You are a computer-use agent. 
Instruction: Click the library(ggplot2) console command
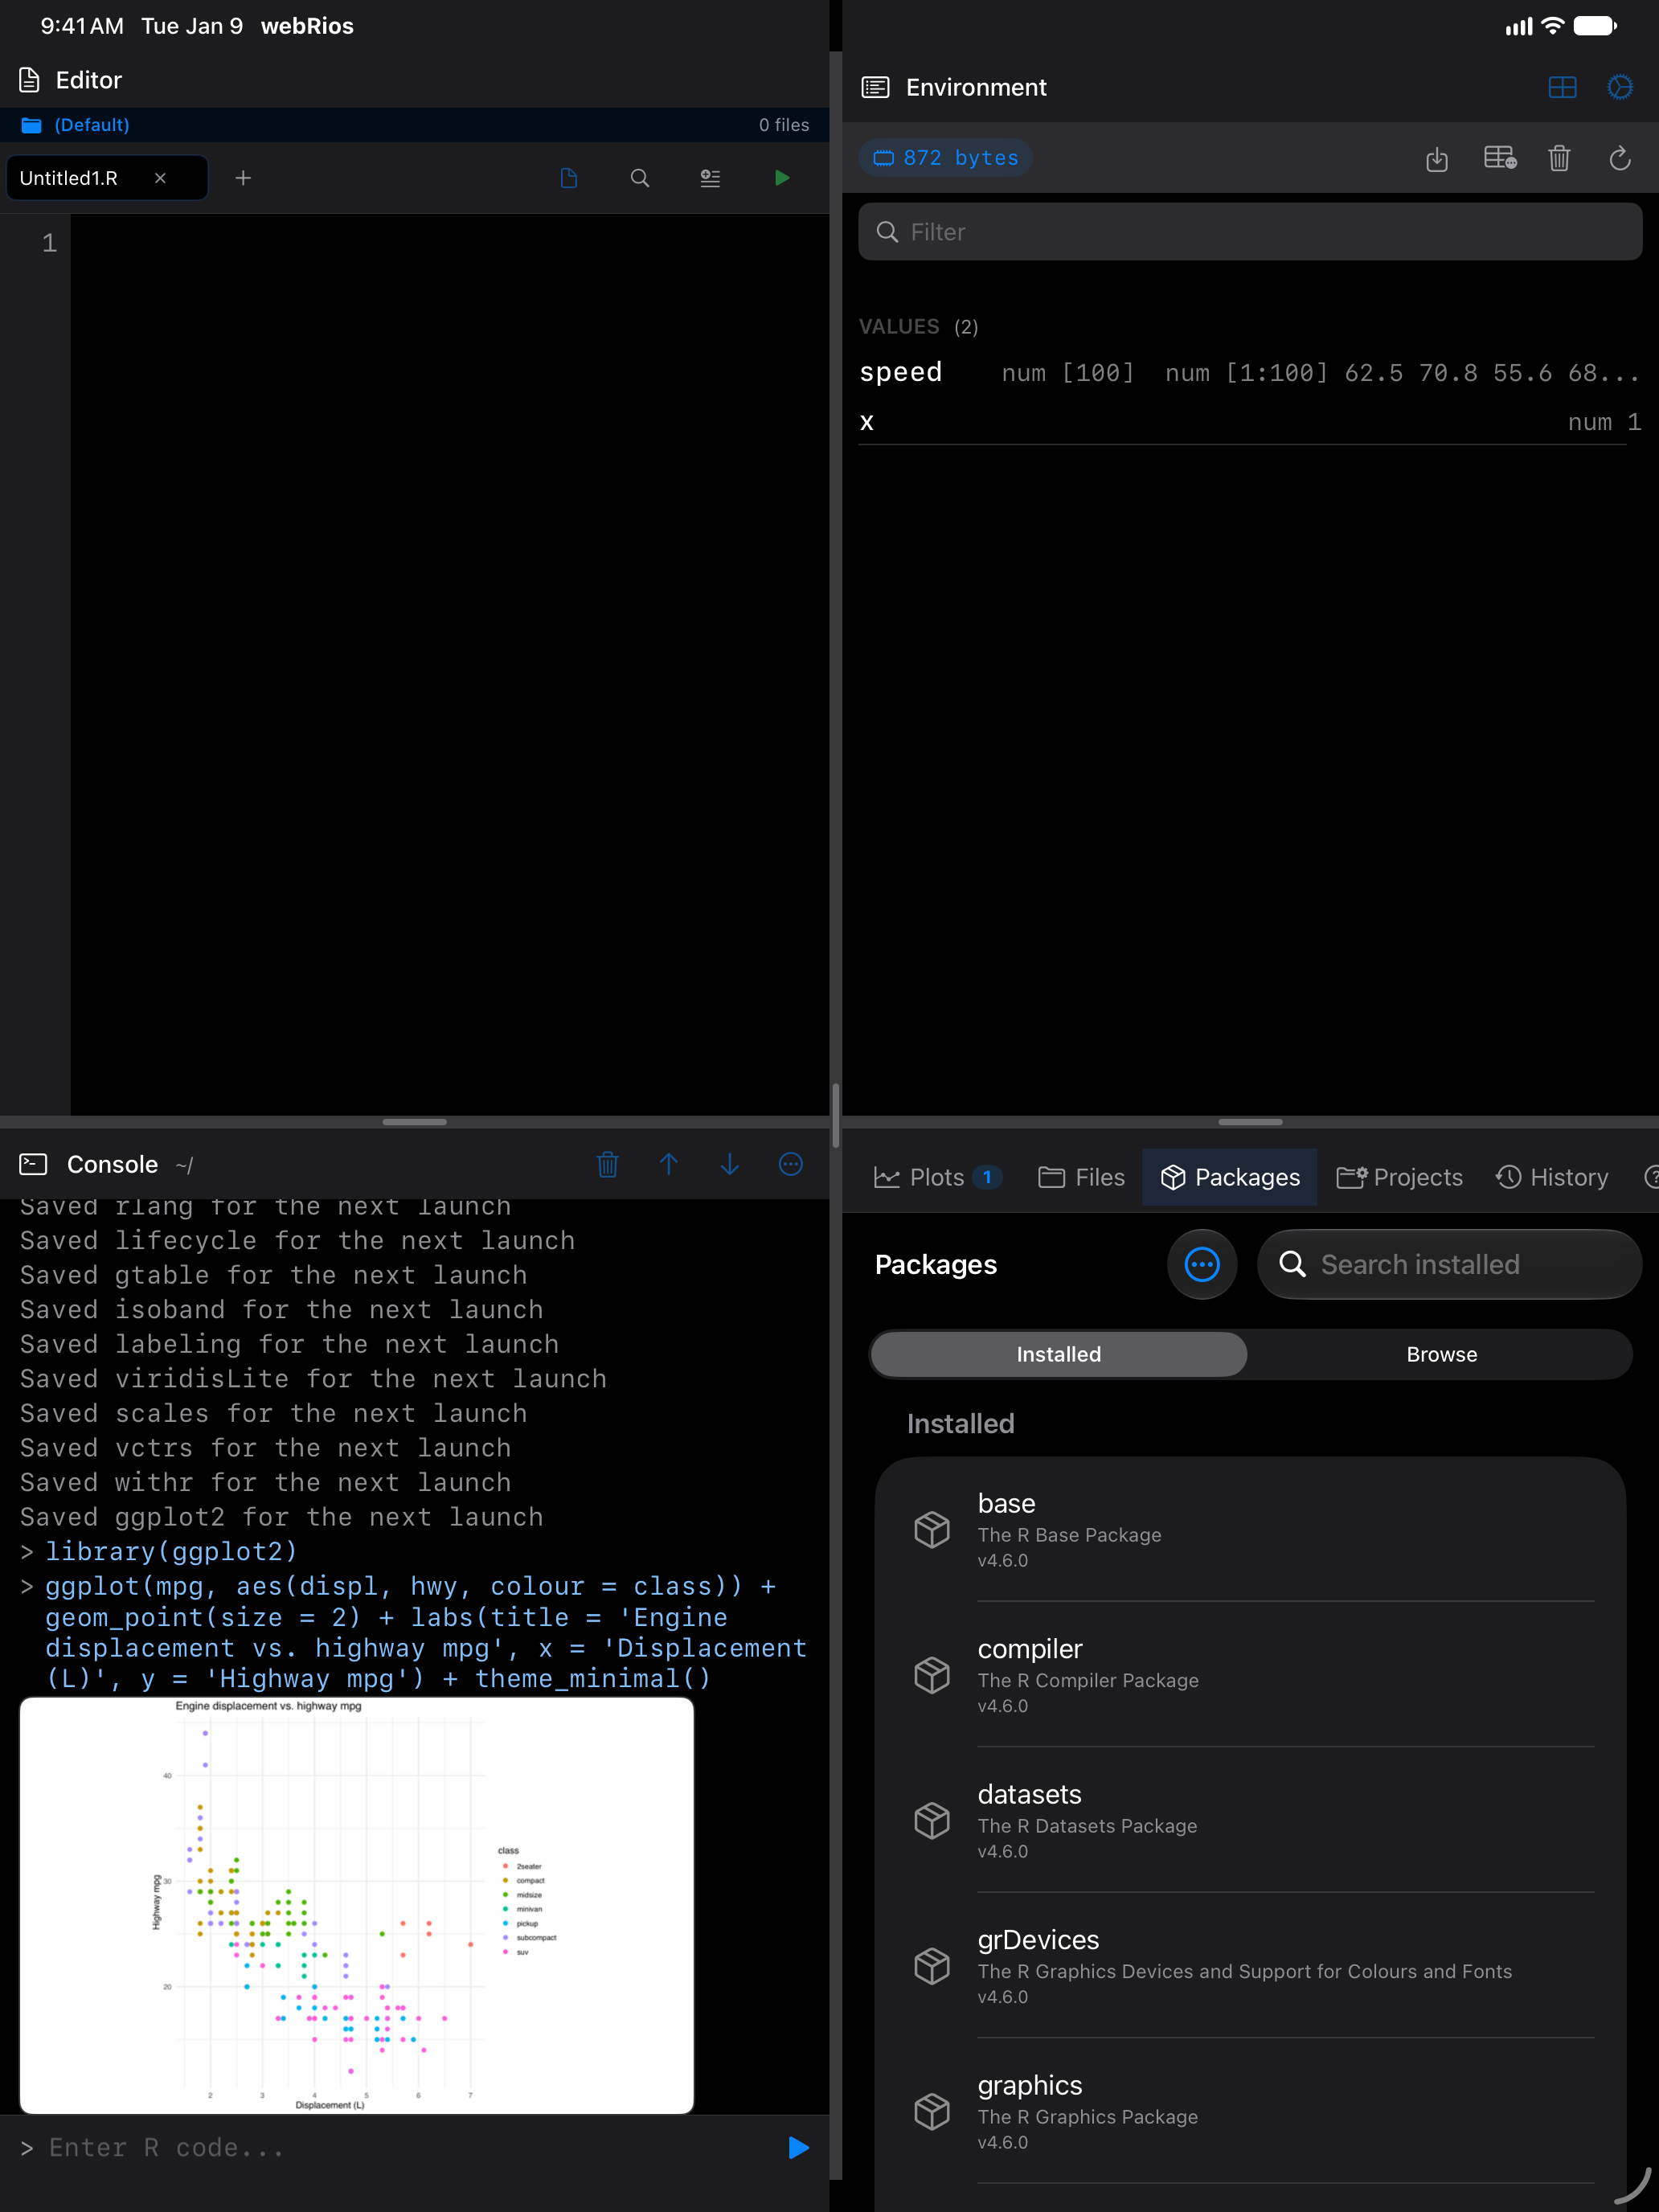[x=172, y=1551]
